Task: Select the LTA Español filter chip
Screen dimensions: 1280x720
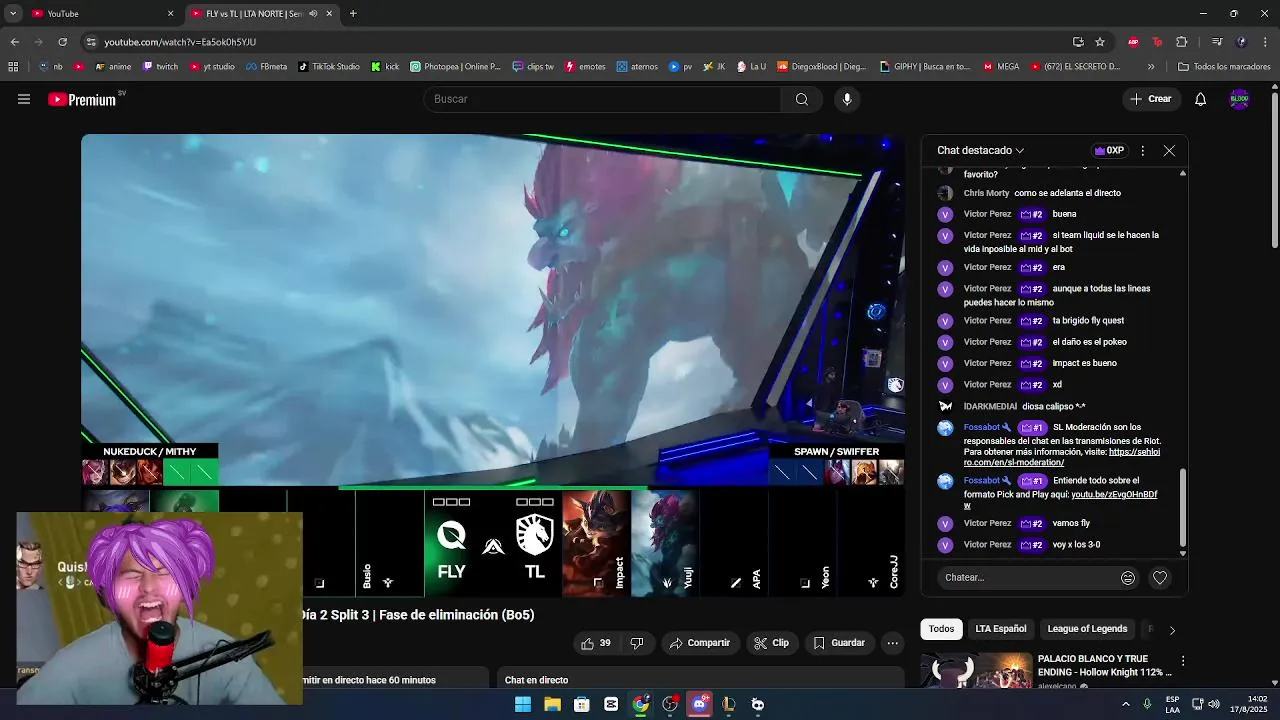Action: coord(1001,629)
